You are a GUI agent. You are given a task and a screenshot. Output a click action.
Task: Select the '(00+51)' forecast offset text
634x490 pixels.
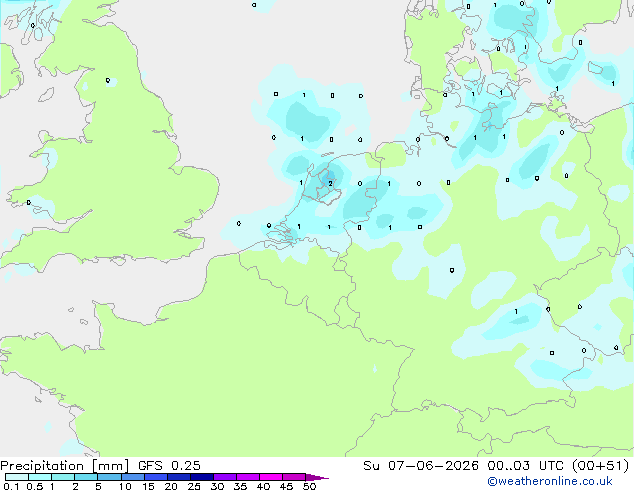[601, 466]
